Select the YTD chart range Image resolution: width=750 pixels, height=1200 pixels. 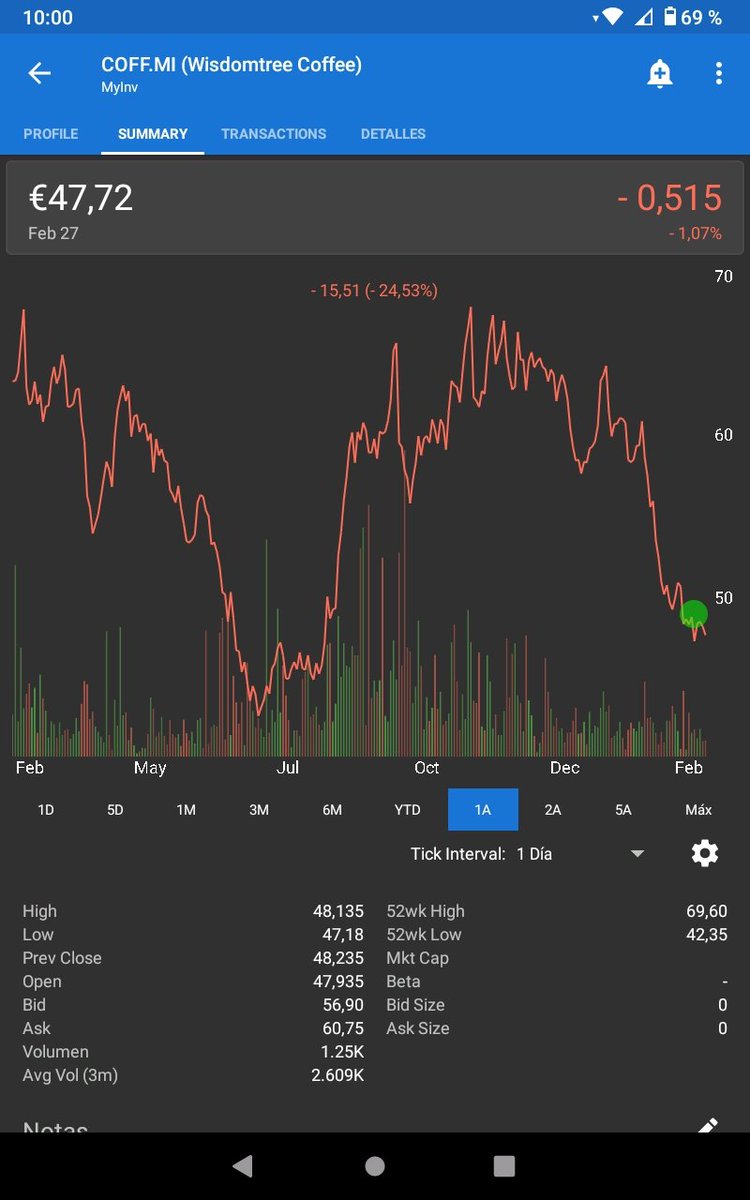point(408,810)
